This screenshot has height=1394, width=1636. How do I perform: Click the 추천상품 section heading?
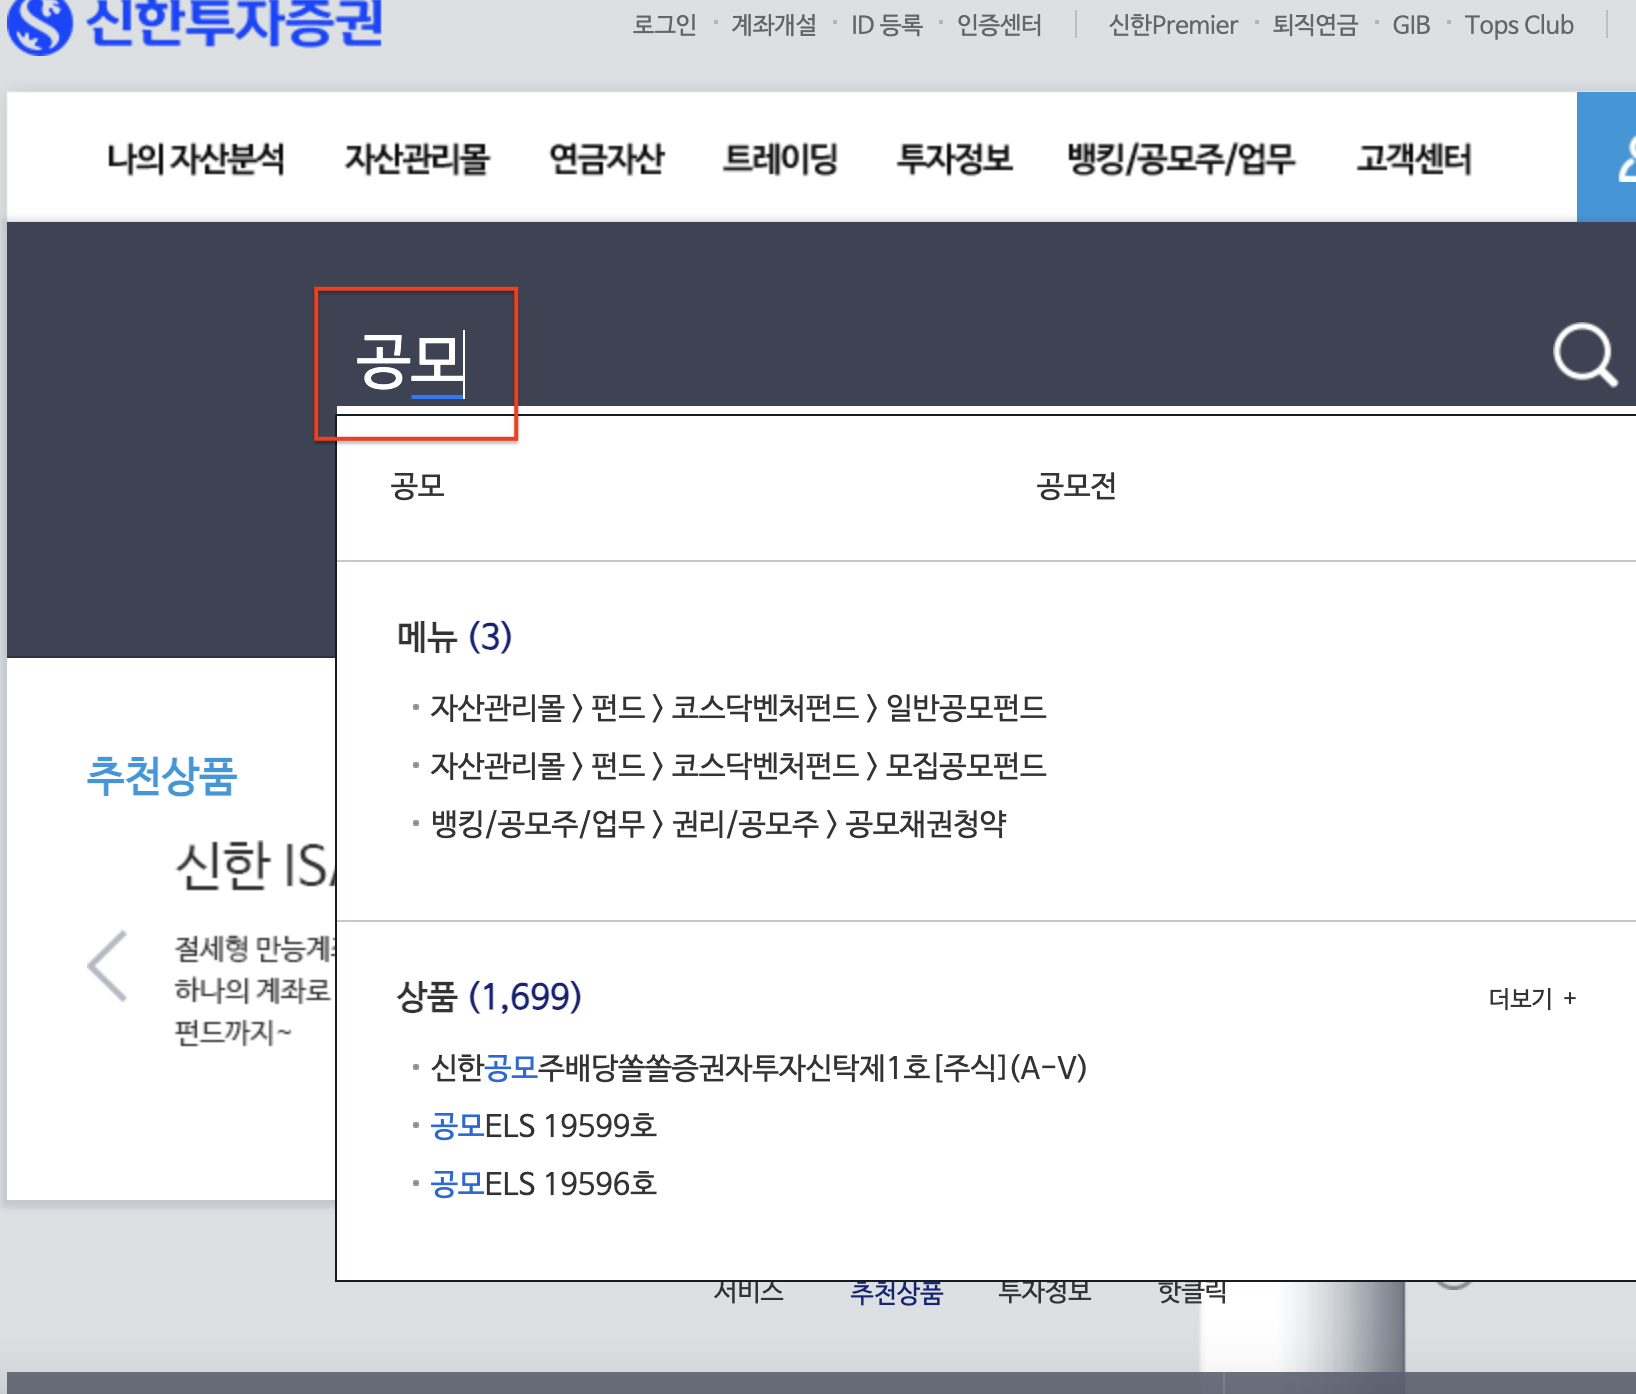click(162, 776)
